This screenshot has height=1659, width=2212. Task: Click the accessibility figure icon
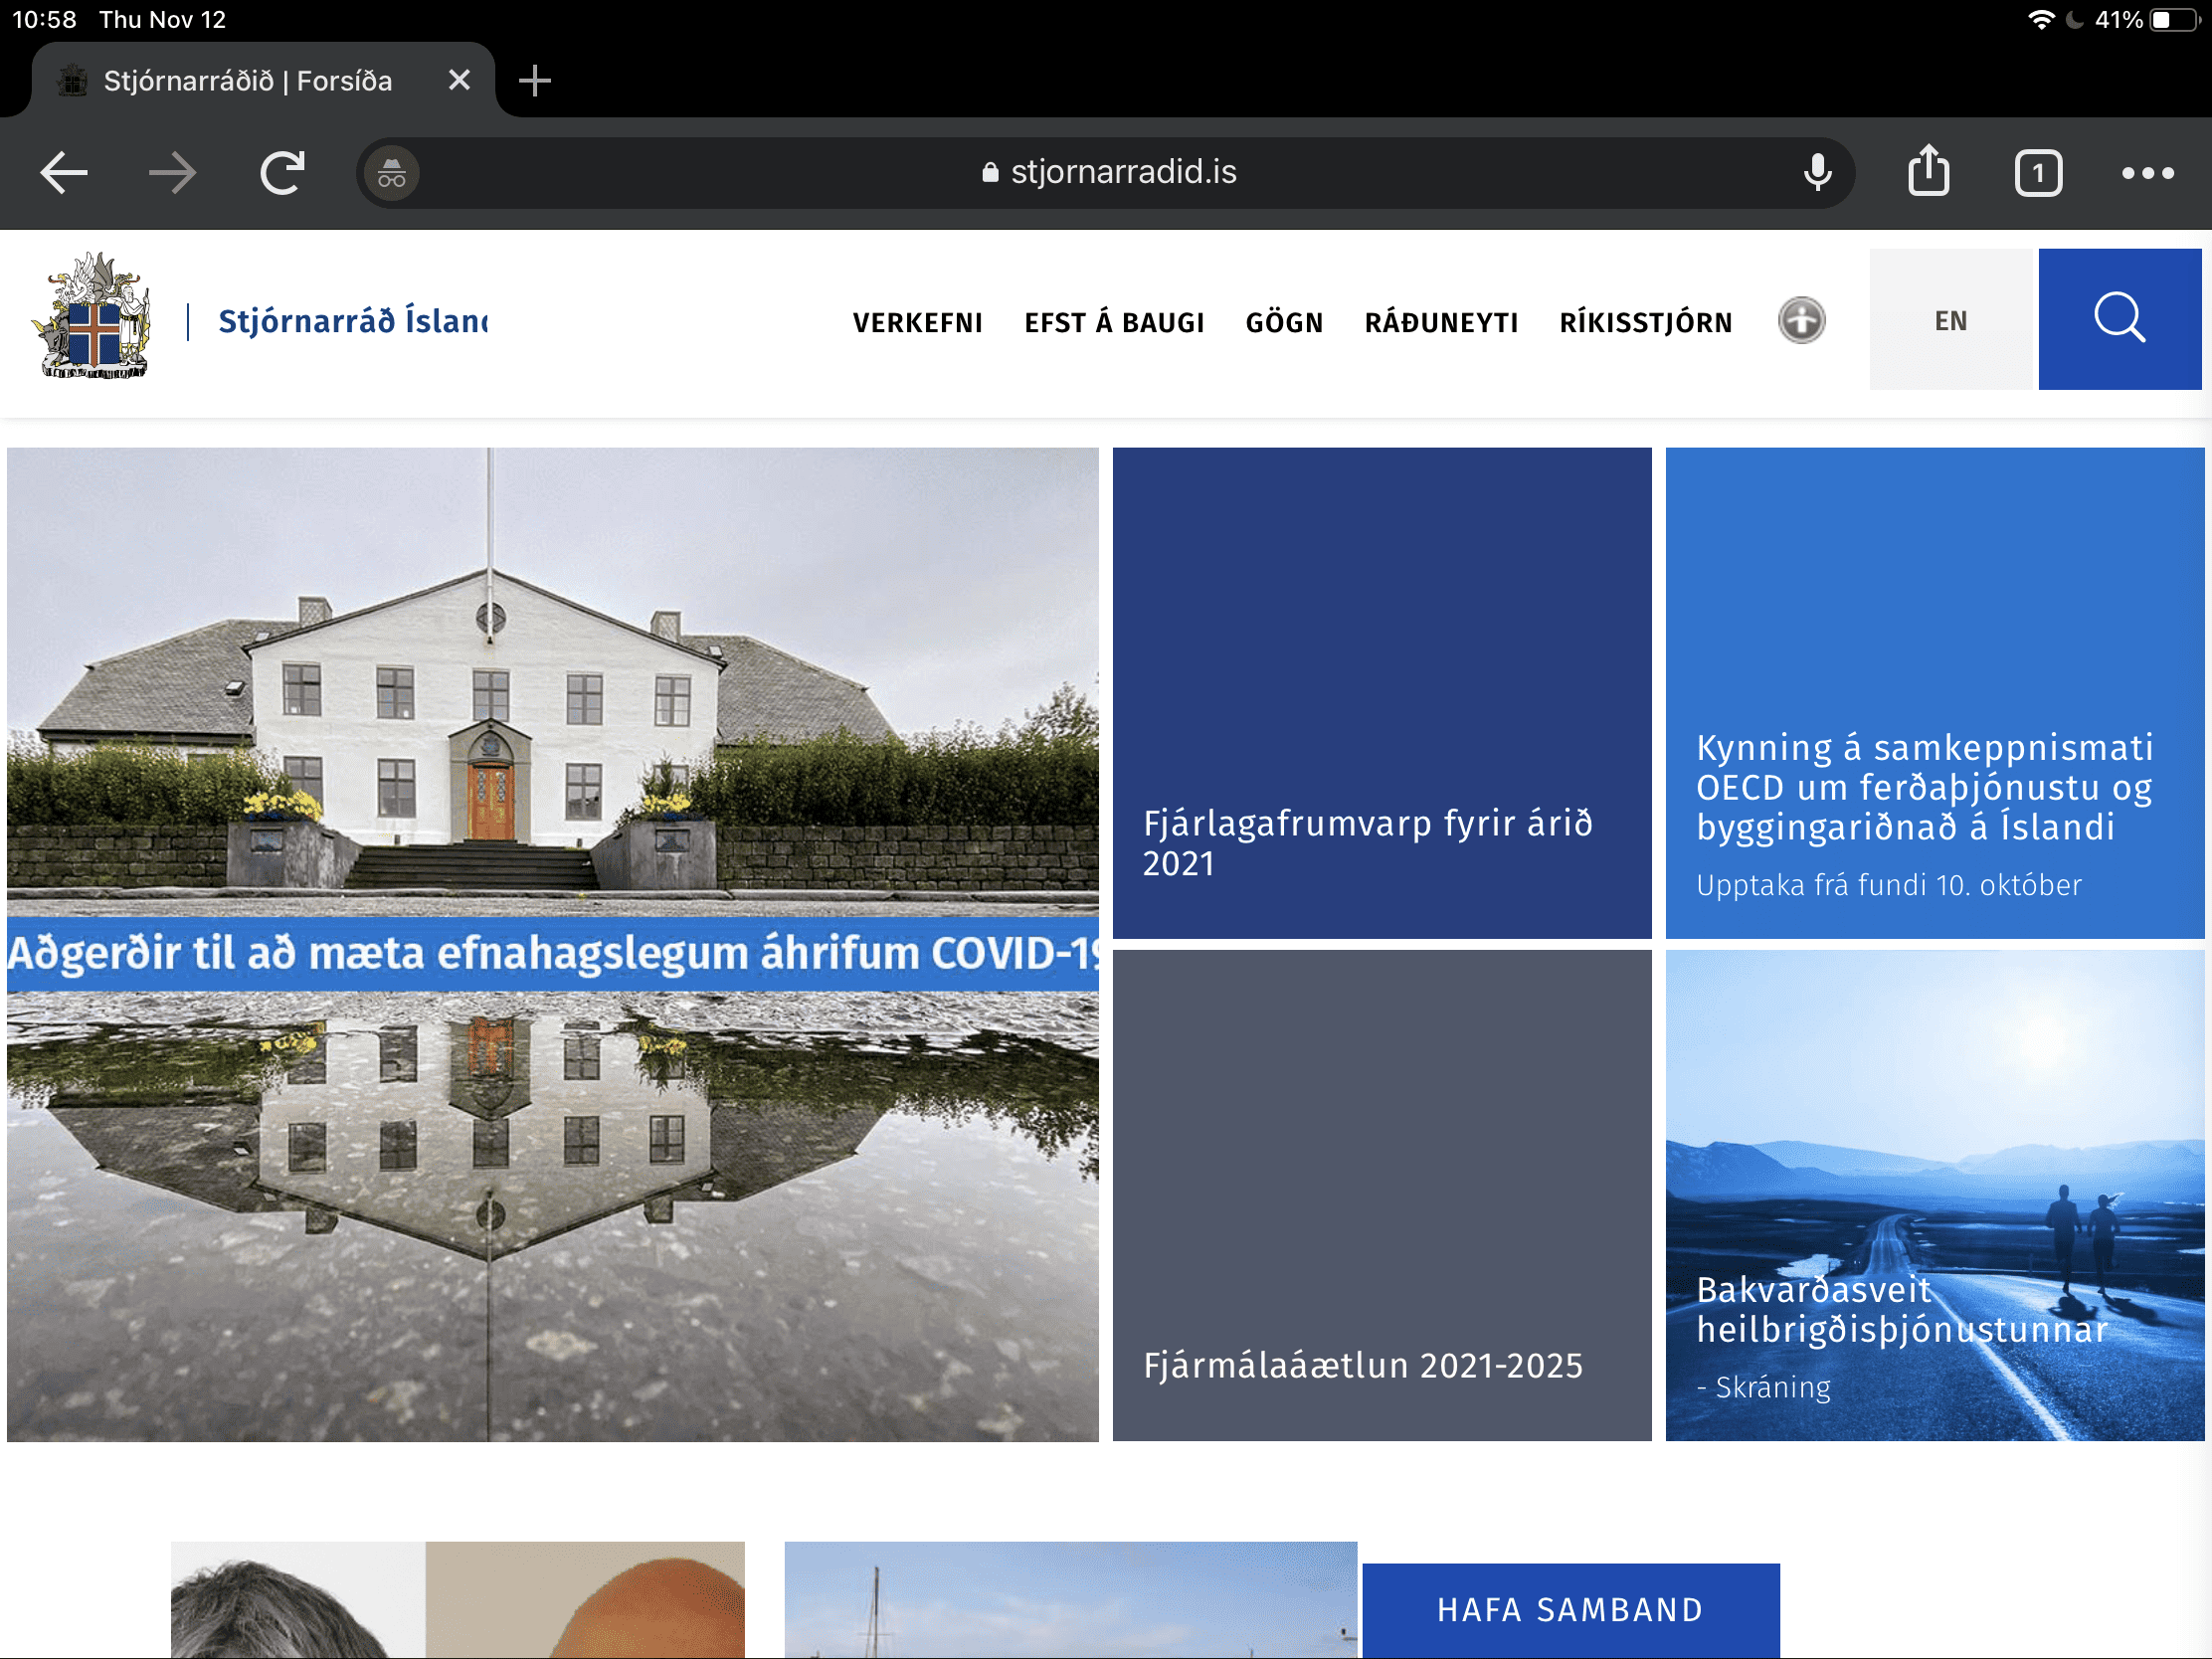pos(1801,321)
